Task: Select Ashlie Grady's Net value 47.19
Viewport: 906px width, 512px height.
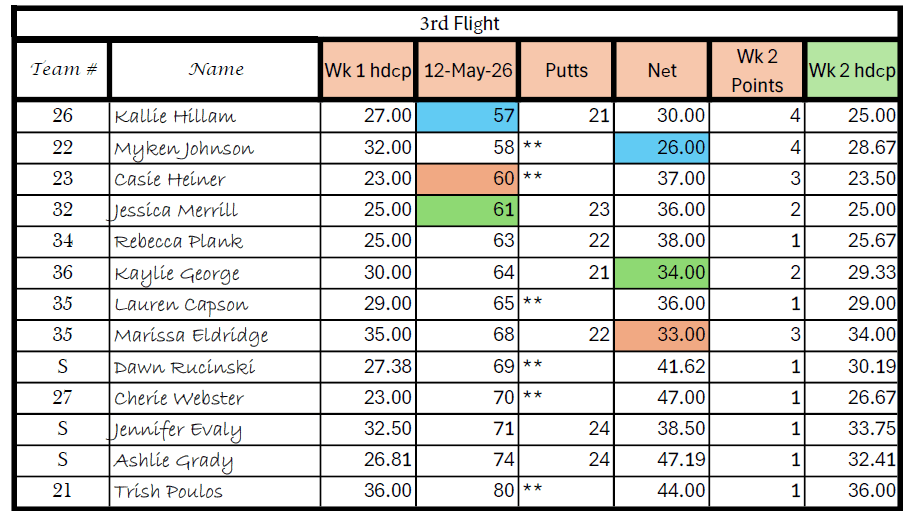Action: coord(662,459)
